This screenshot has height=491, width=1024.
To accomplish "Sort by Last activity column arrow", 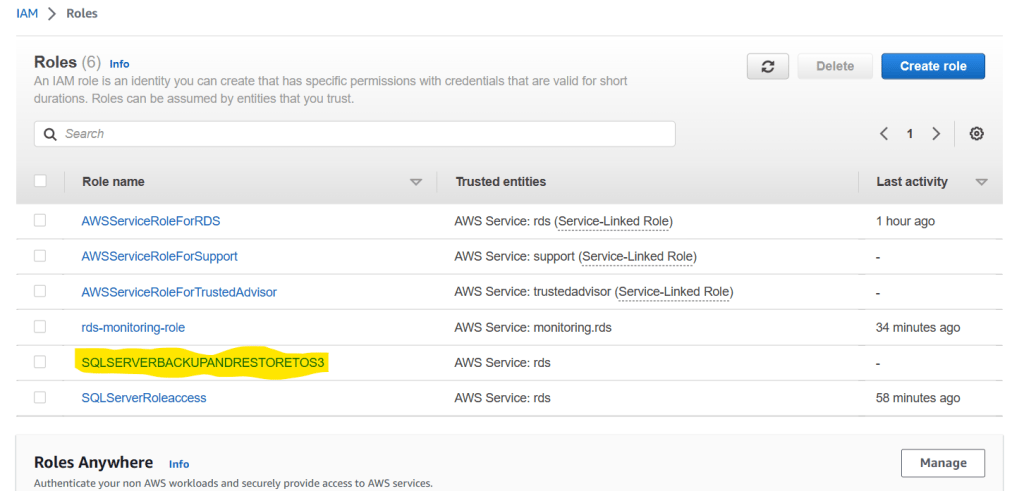I will (x=981, y=182).
